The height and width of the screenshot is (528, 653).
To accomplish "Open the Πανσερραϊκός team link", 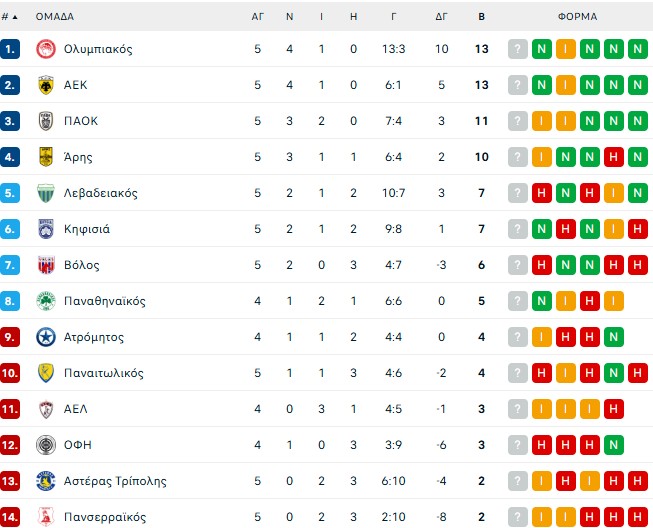I will pyautogui.click(x=105, y=517).
